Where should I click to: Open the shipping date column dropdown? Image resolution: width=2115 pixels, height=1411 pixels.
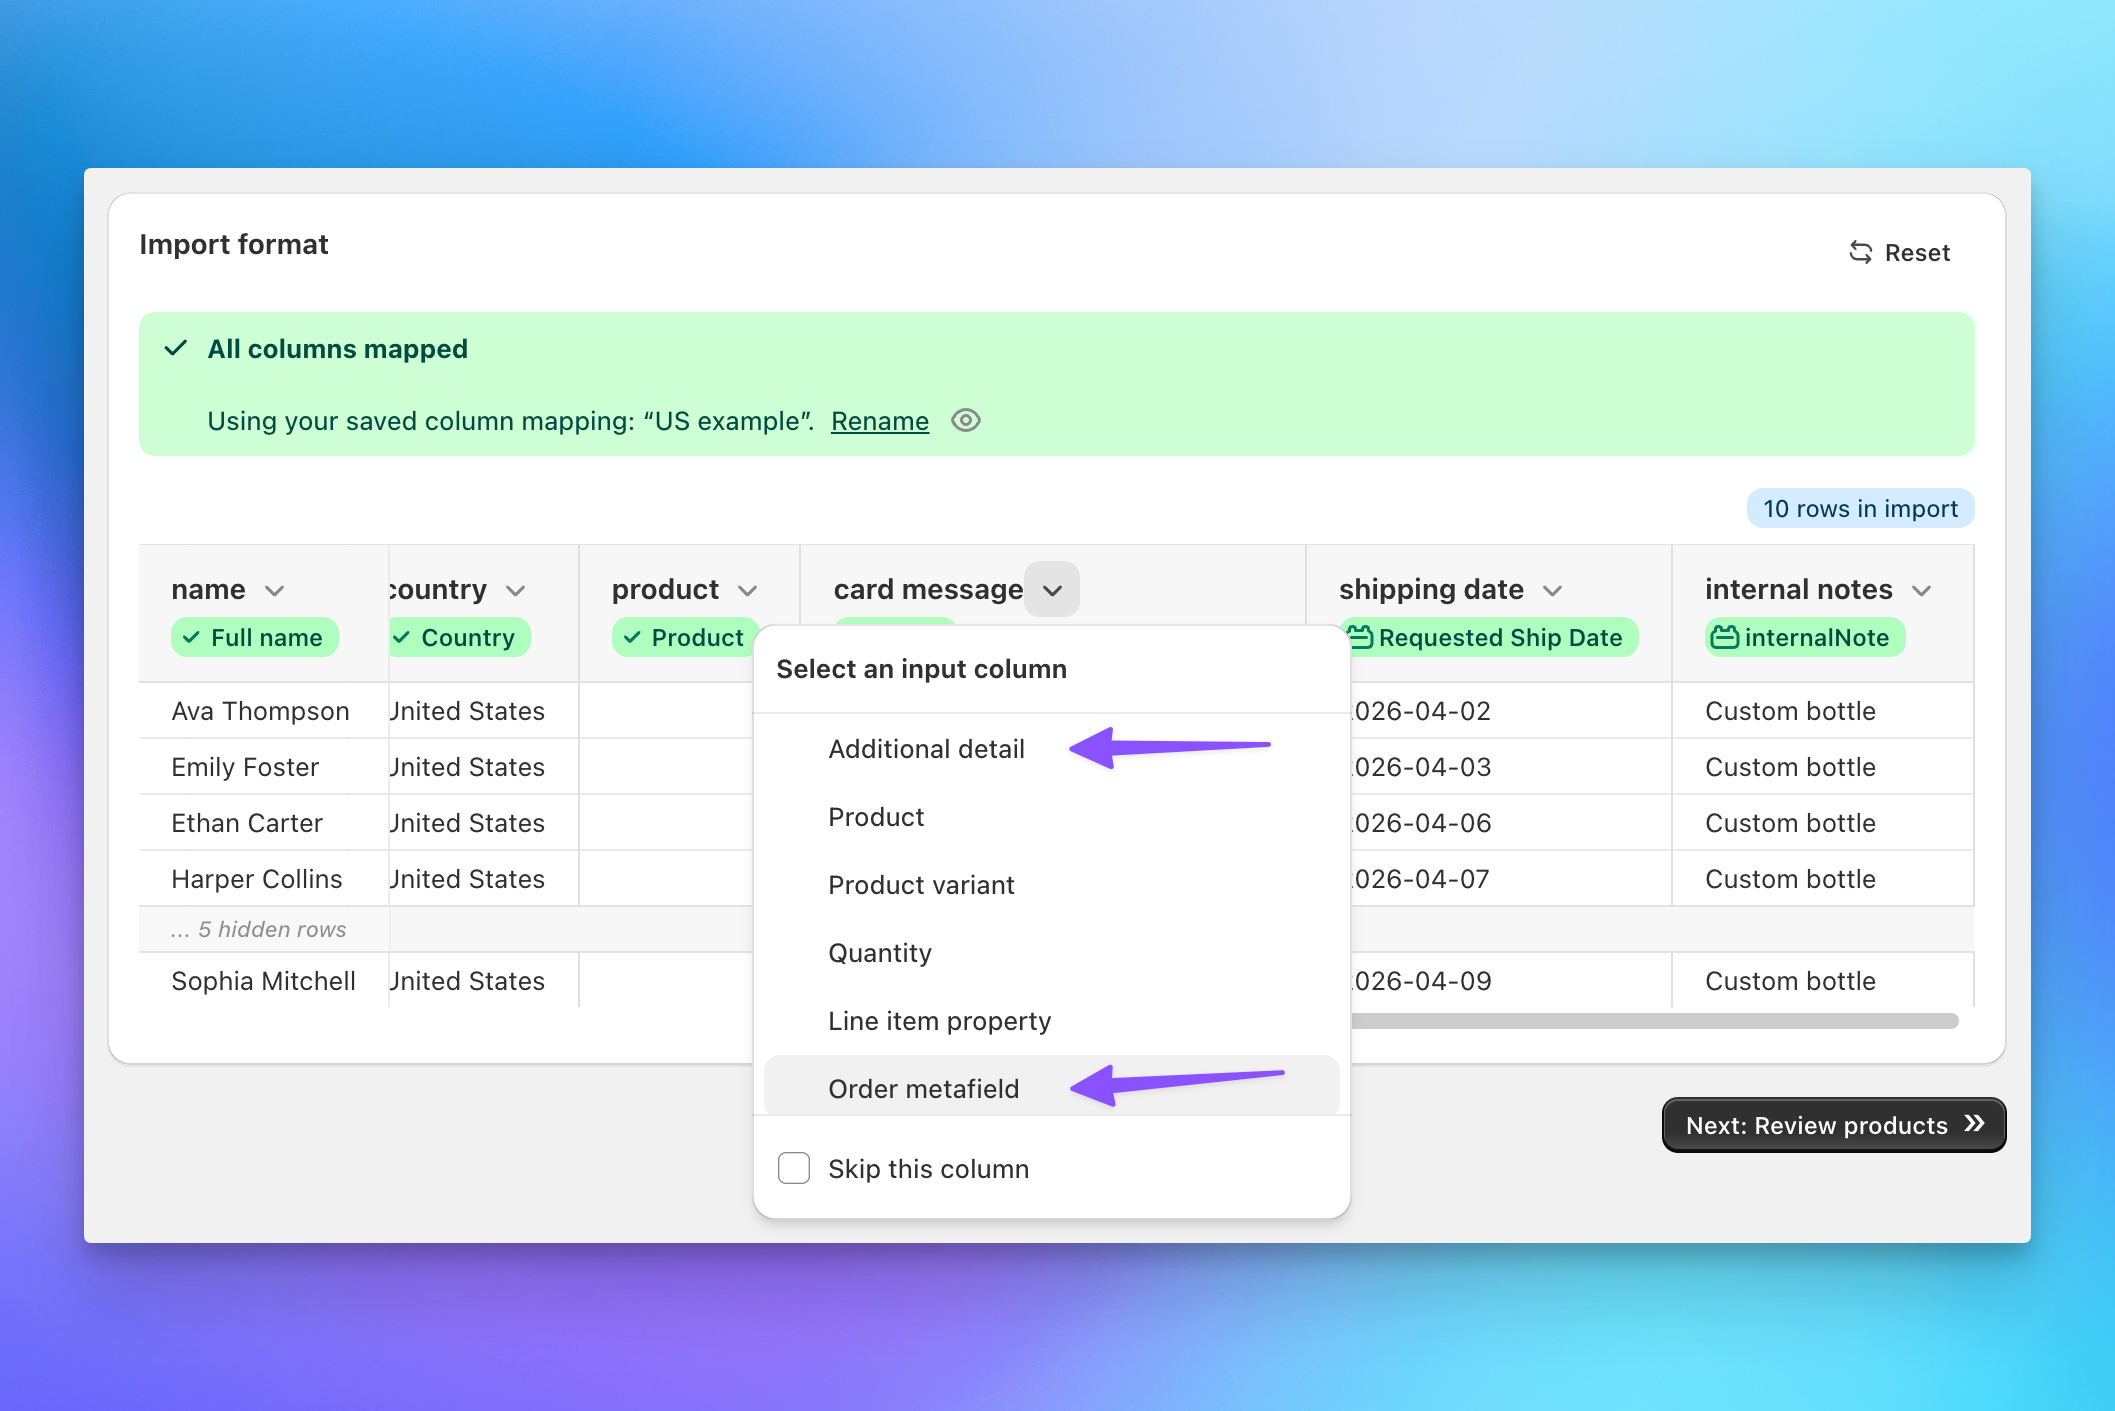click(x=1554, y=589)
